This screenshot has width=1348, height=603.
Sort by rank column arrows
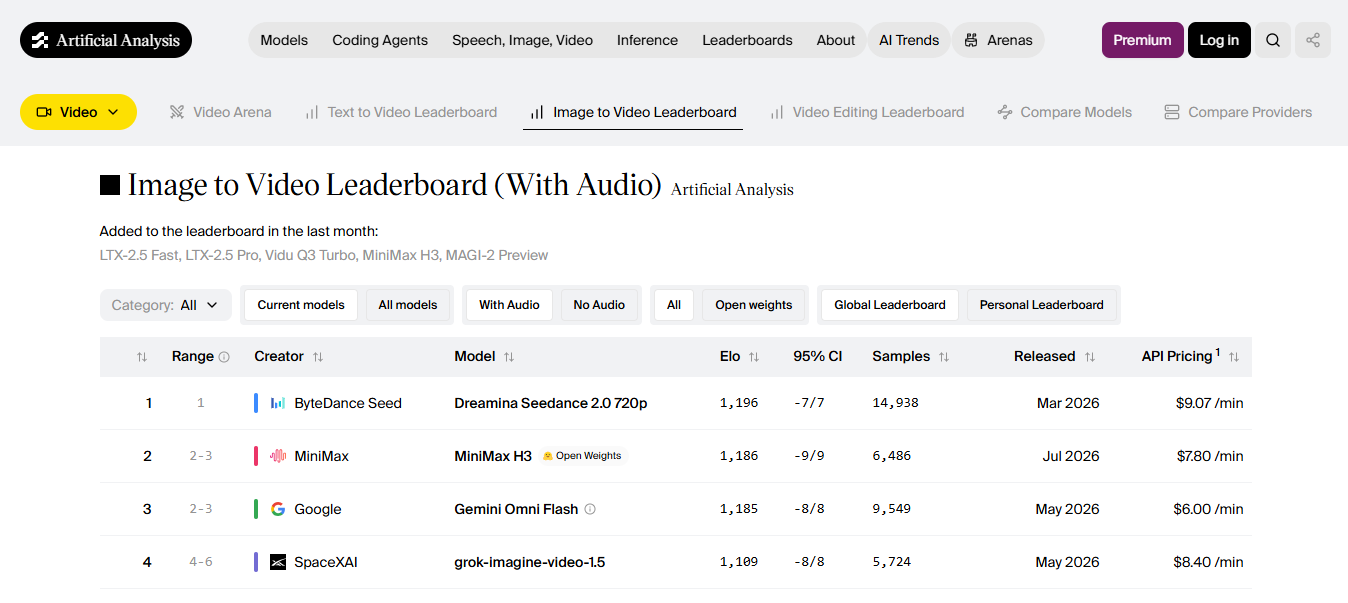tap(142, 357)
